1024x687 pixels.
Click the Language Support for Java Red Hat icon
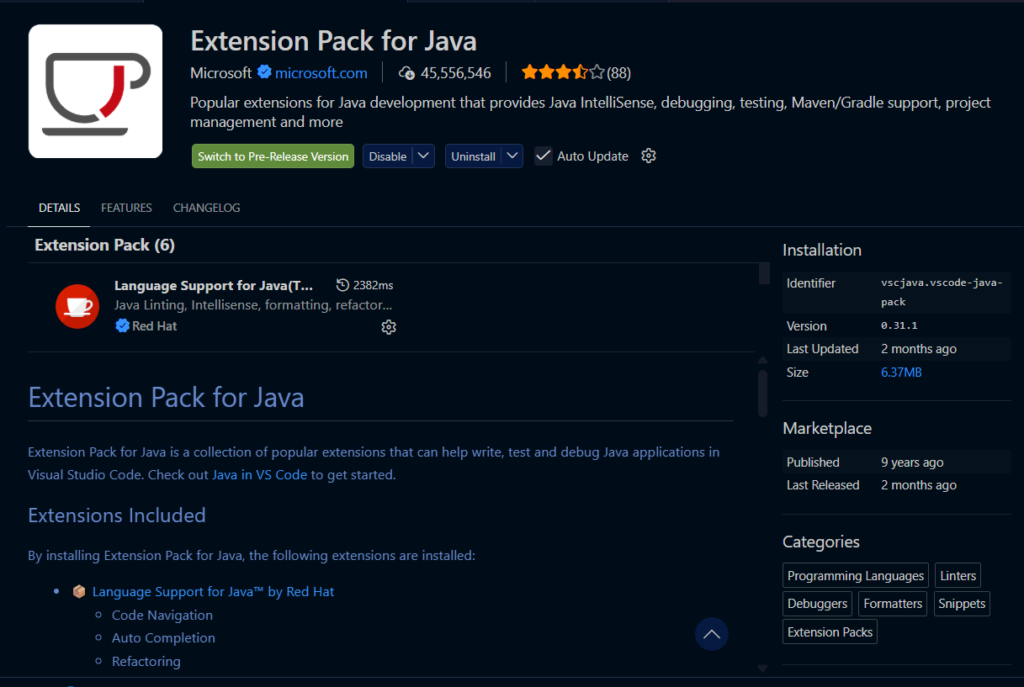tap(77, 306)
